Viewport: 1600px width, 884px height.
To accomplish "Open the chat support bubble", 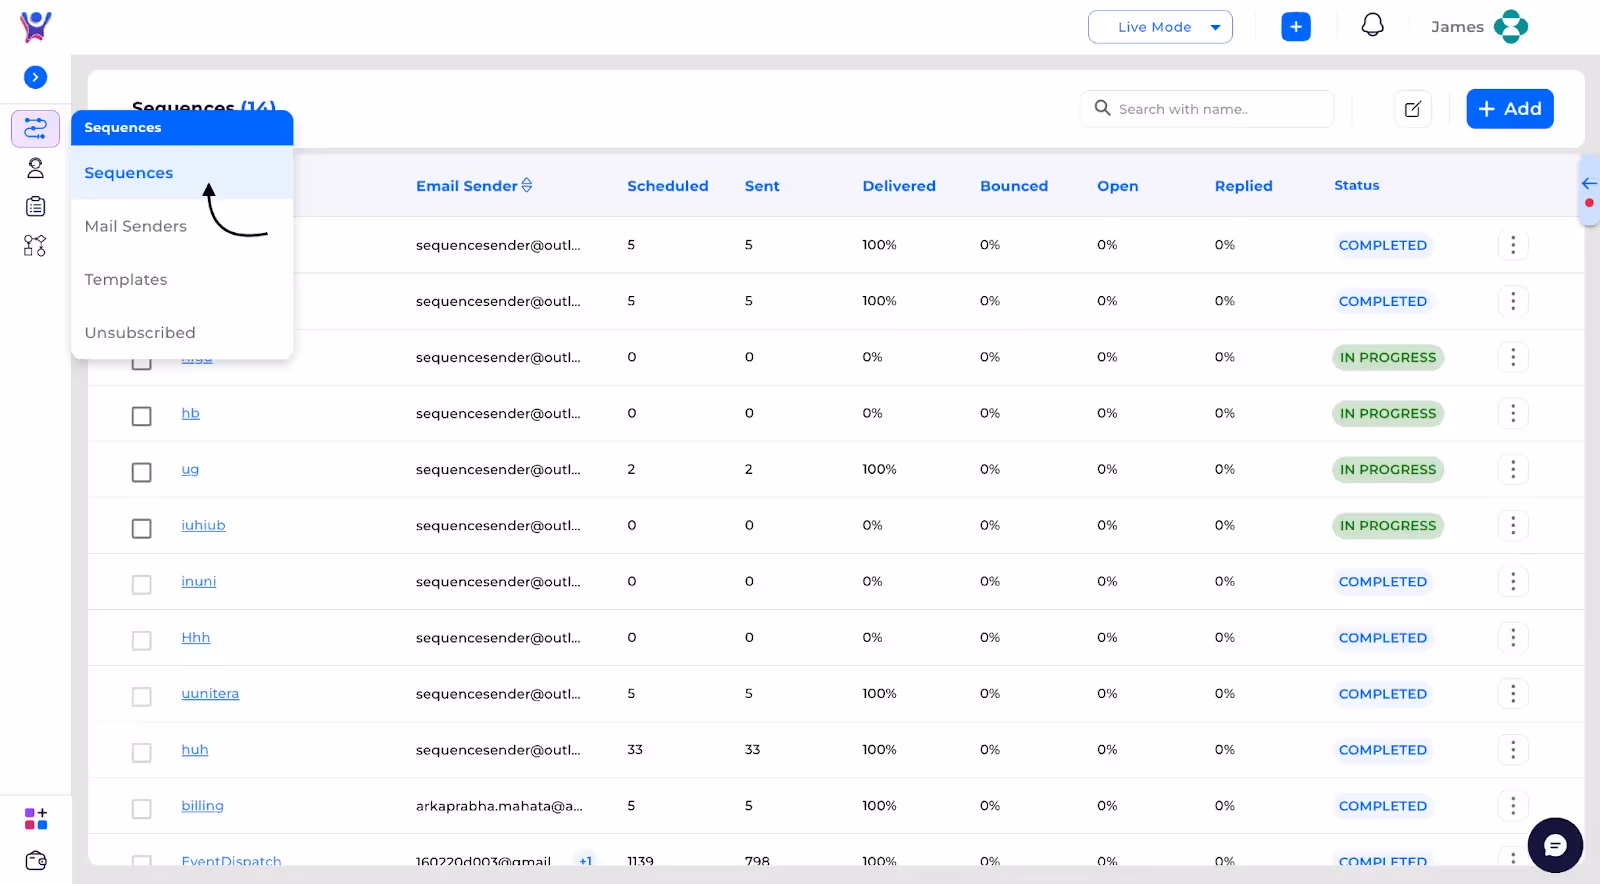I will tap(1555, 846).
